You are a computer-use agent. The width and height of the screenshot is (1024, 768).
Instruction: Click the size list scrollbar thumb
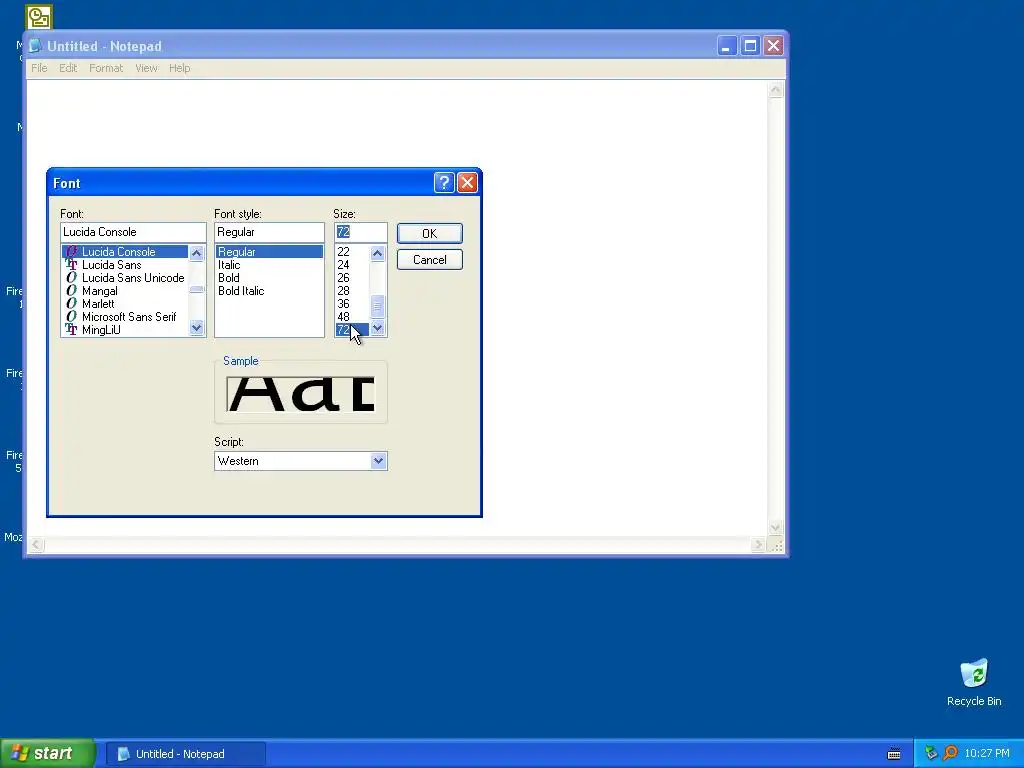pos(377,306)
